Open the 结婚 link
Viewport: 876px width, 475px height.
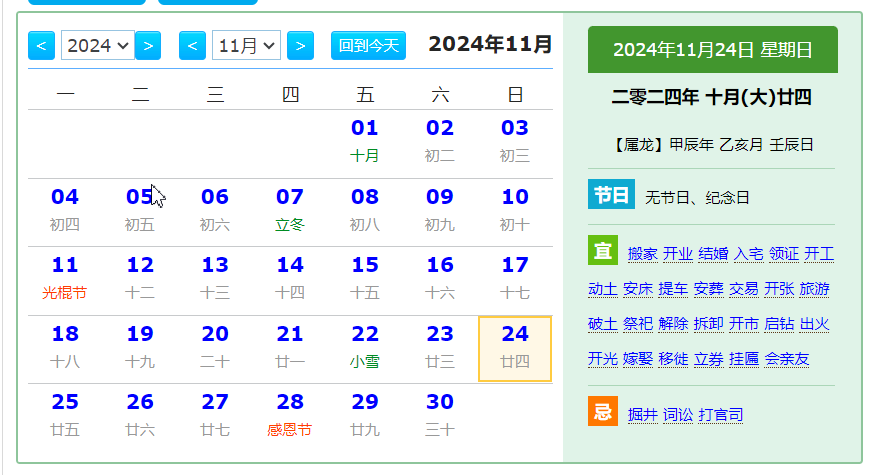click(x=713, y=254)
